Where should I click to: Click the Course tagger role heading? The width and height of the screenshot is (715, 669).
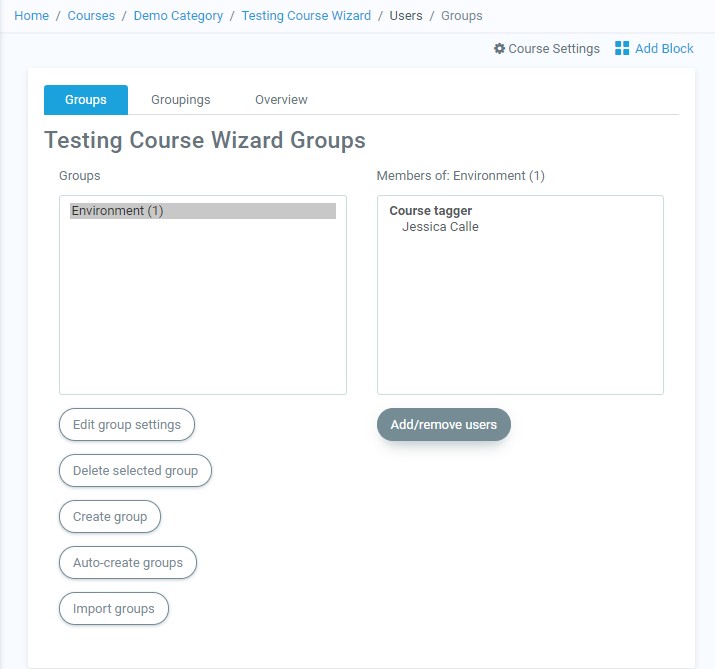pyautogui.click(x=430, y=211)
